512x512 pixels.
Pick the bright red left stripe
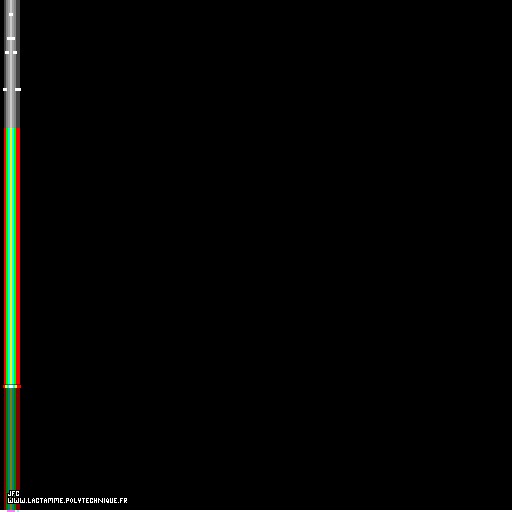click(5, 257)
